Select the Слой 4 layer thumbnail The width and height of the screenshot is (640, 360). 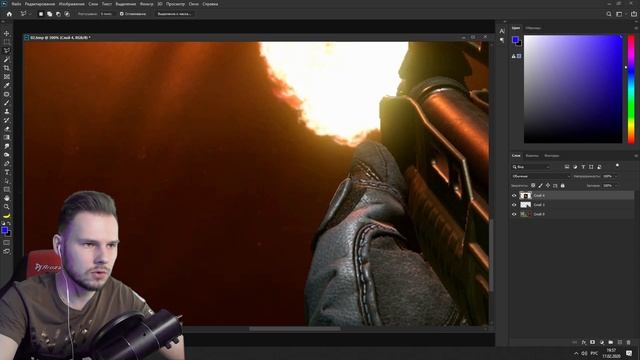point(525,196)
